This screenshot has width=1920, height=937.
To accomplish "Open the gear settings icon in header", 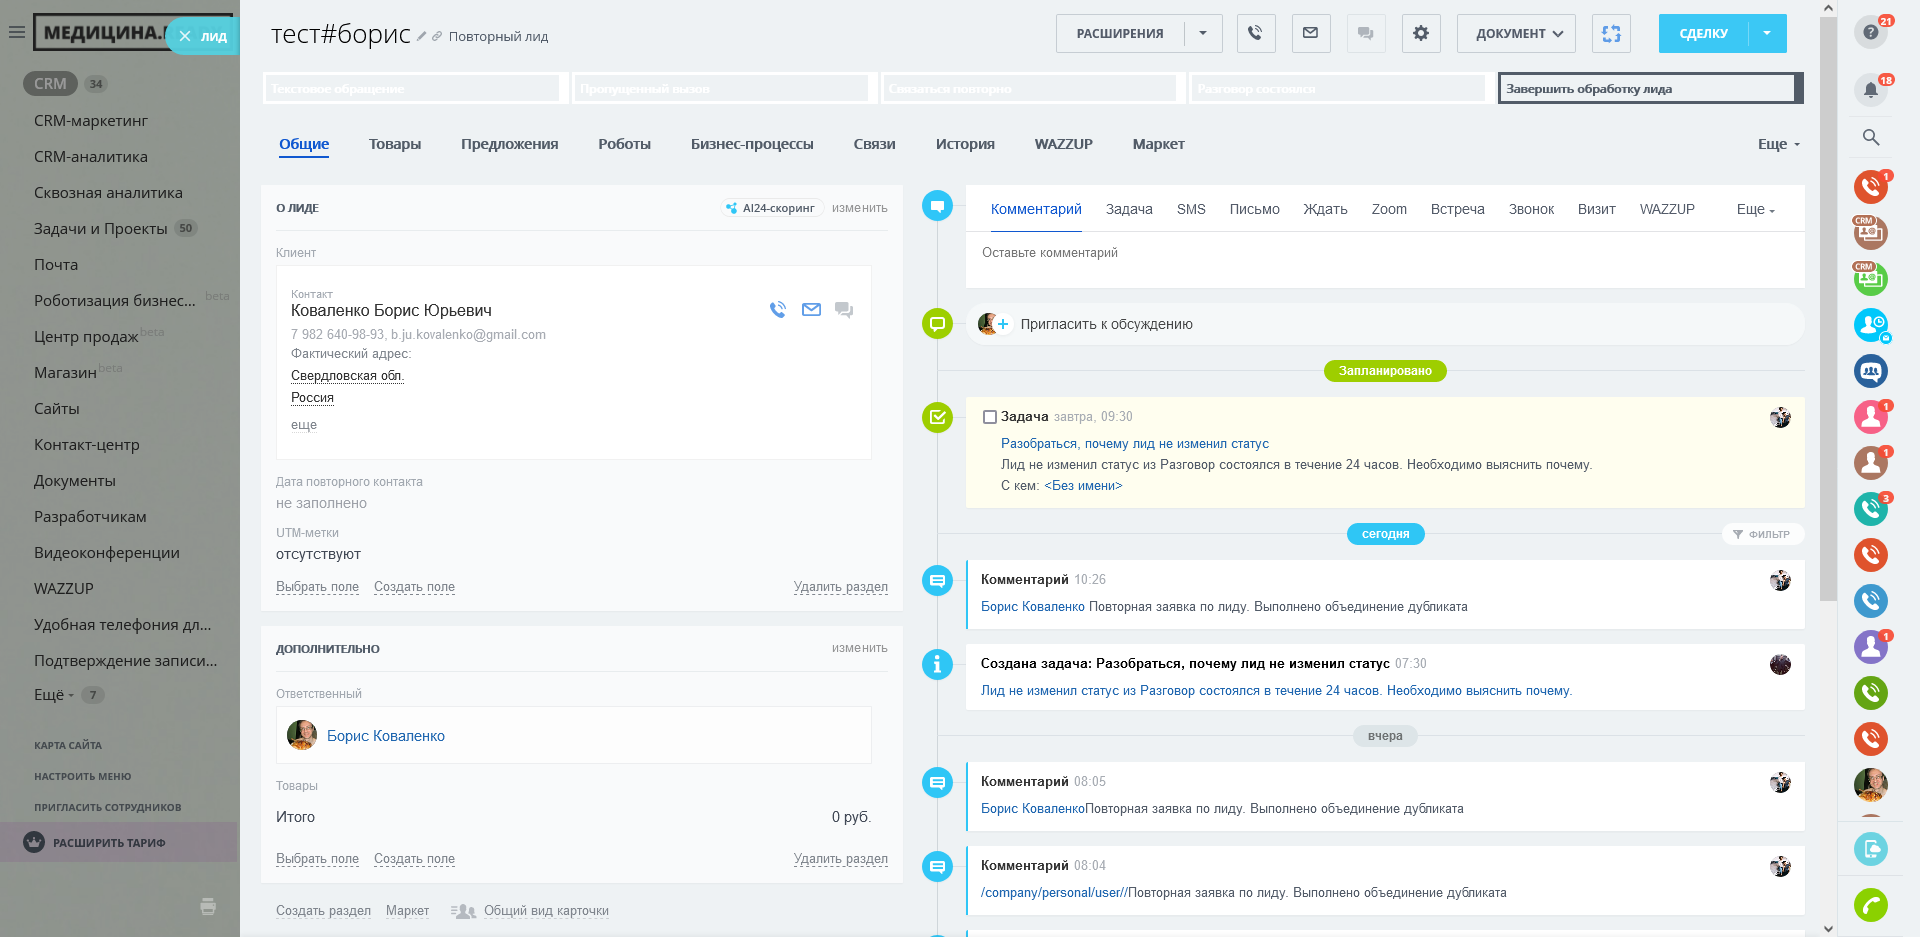I will pos(1420,33).
